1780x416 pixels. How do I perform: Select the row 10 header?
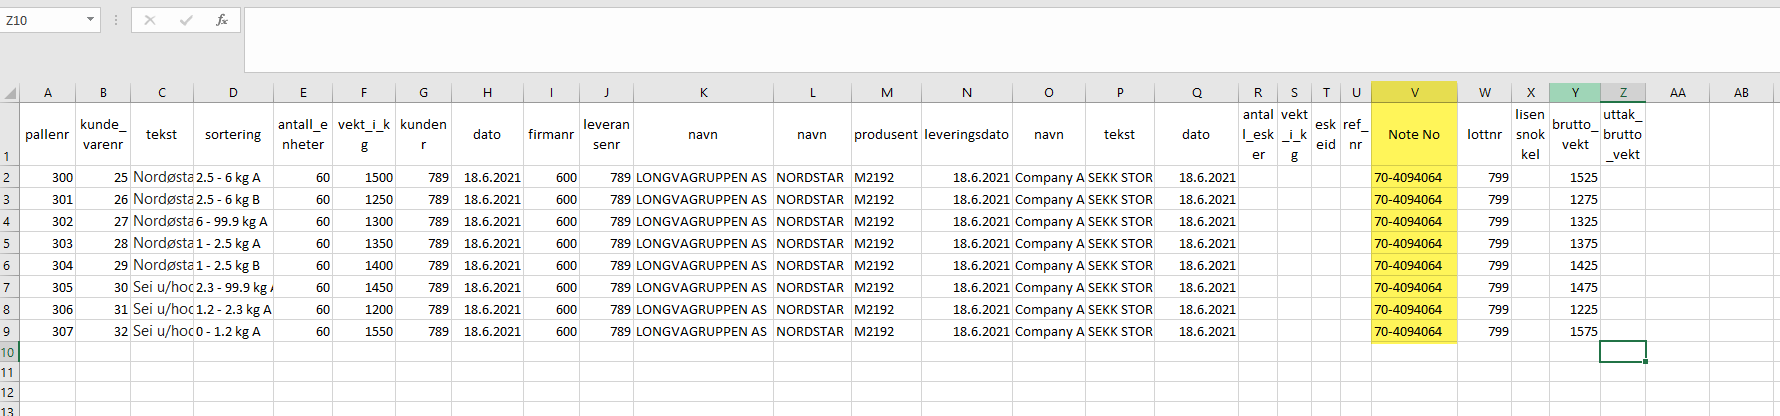pos(8,352)
